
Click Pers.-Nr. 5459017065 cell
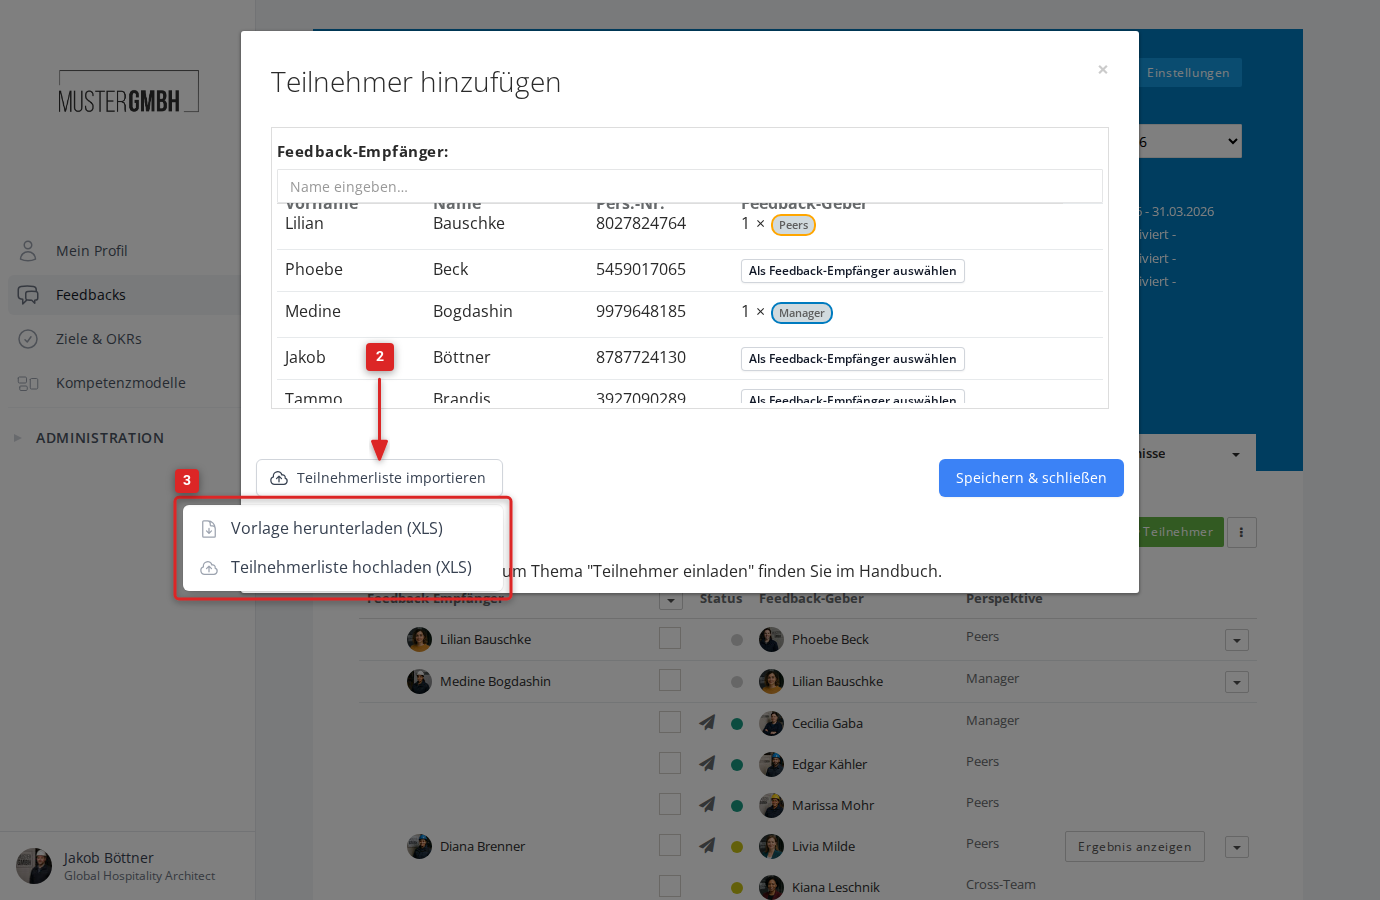[641, 269]
